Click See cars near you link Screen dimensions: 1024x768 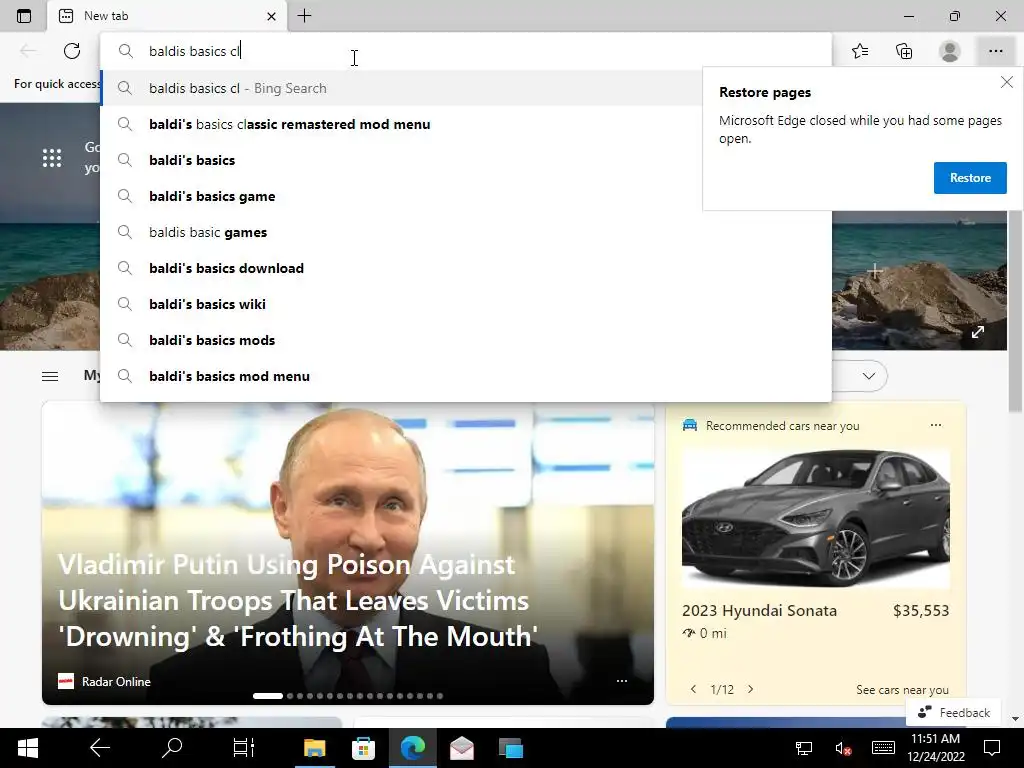pyautogui.click(x=903, y=690)
